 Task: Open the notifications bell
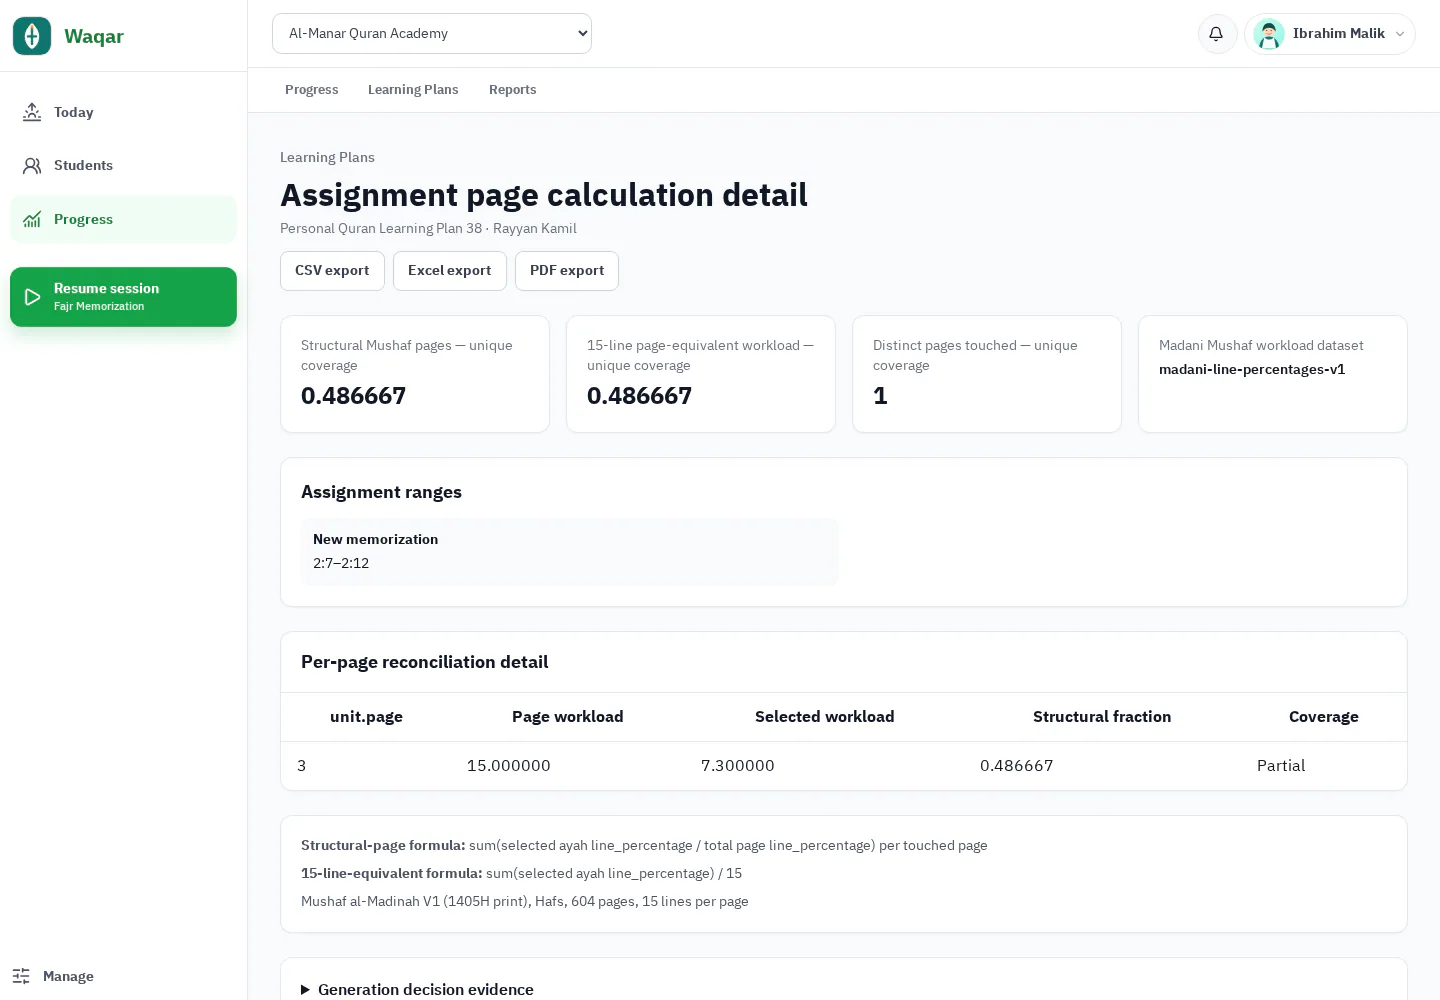coord(1217,34)
